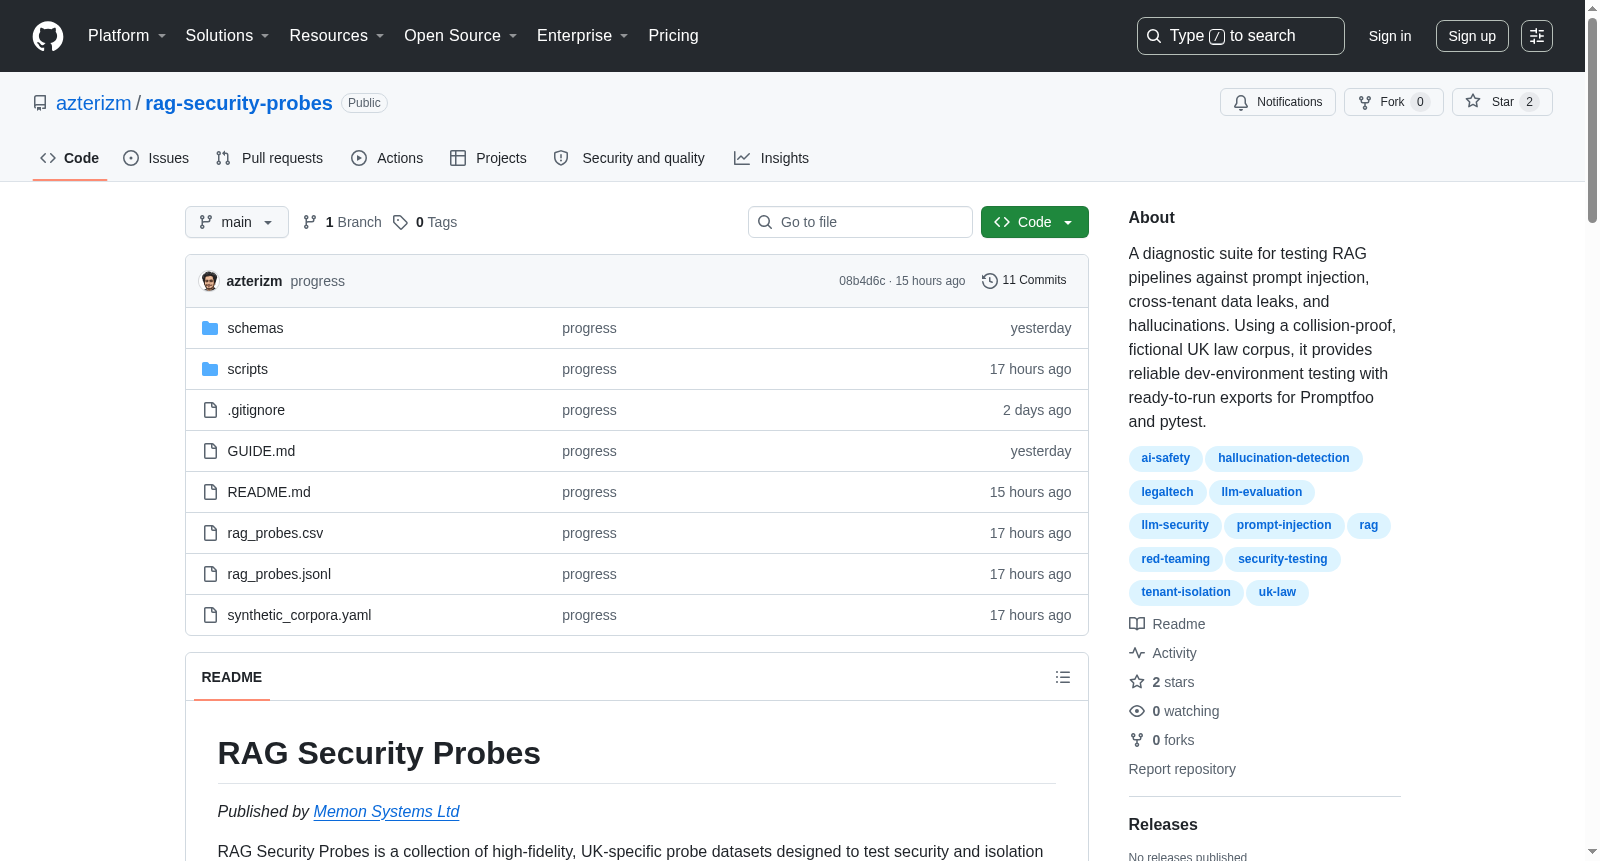Expand the Enterprise menu
This screenshot has width=1600, height=861.
583,36
